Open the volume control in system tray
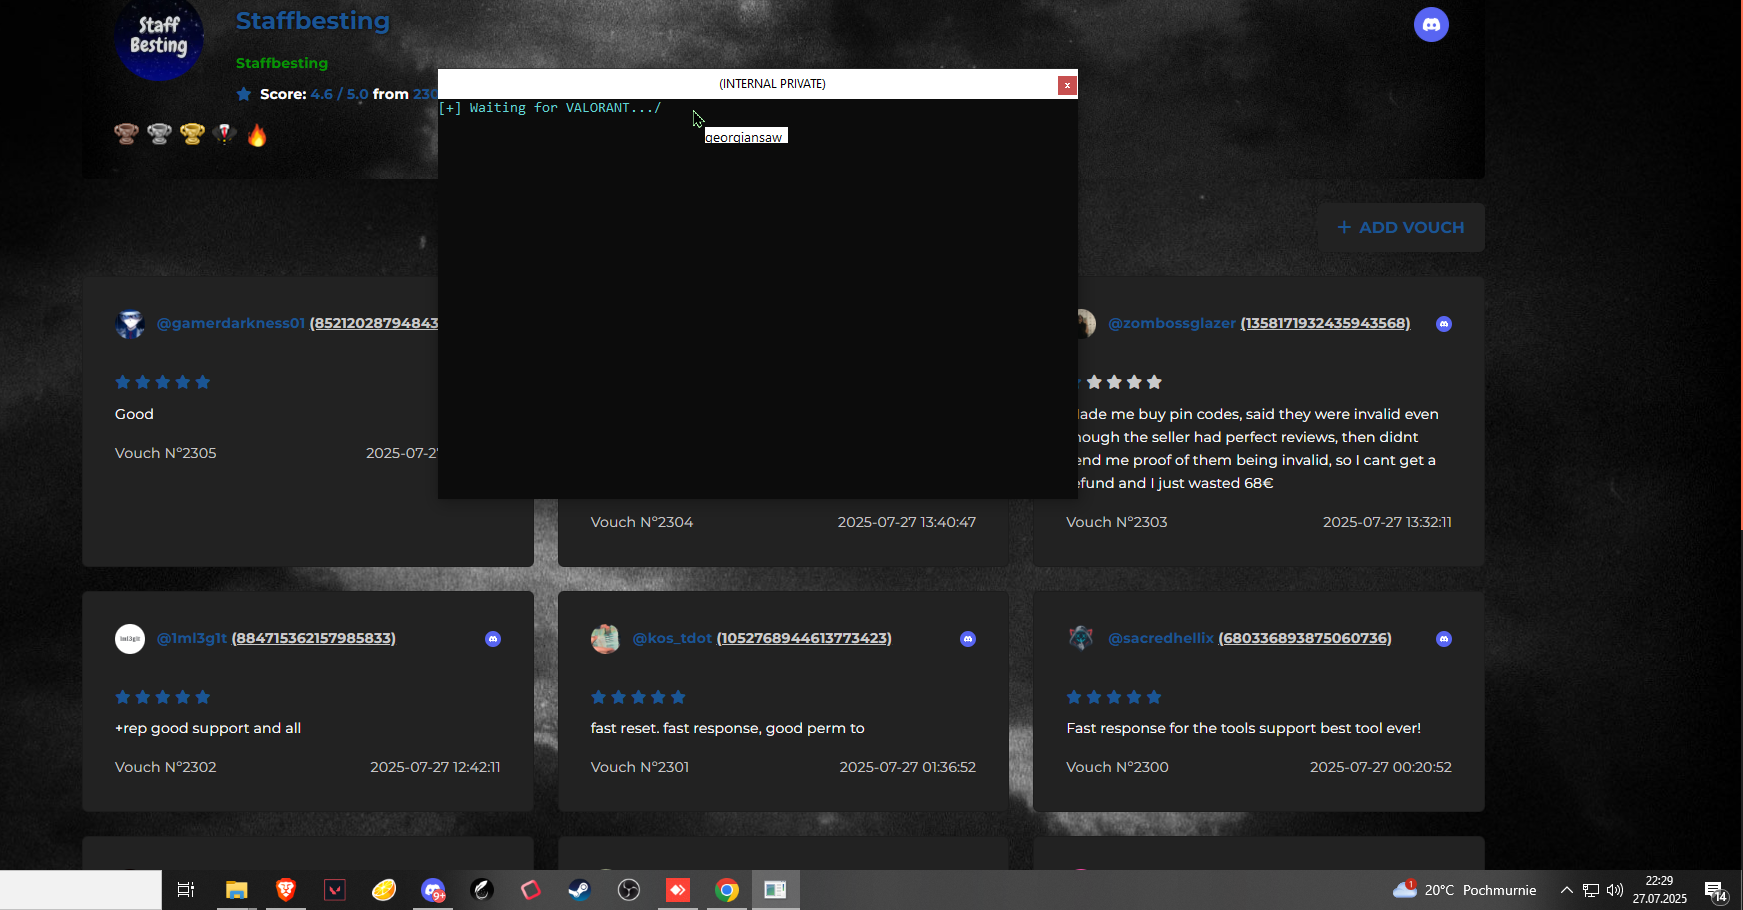 (x=1614, y=890)
